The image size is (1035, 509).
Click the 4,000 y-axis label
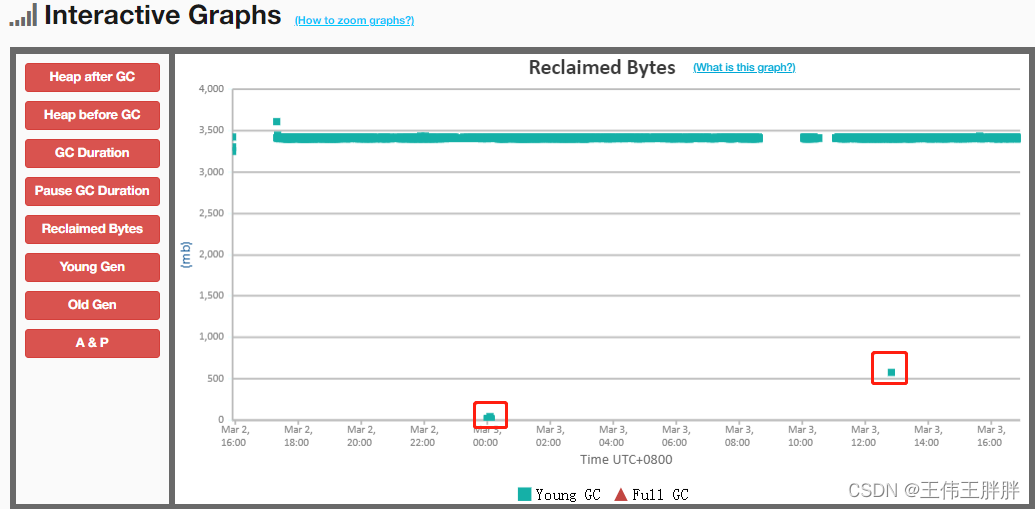point(212,89)
